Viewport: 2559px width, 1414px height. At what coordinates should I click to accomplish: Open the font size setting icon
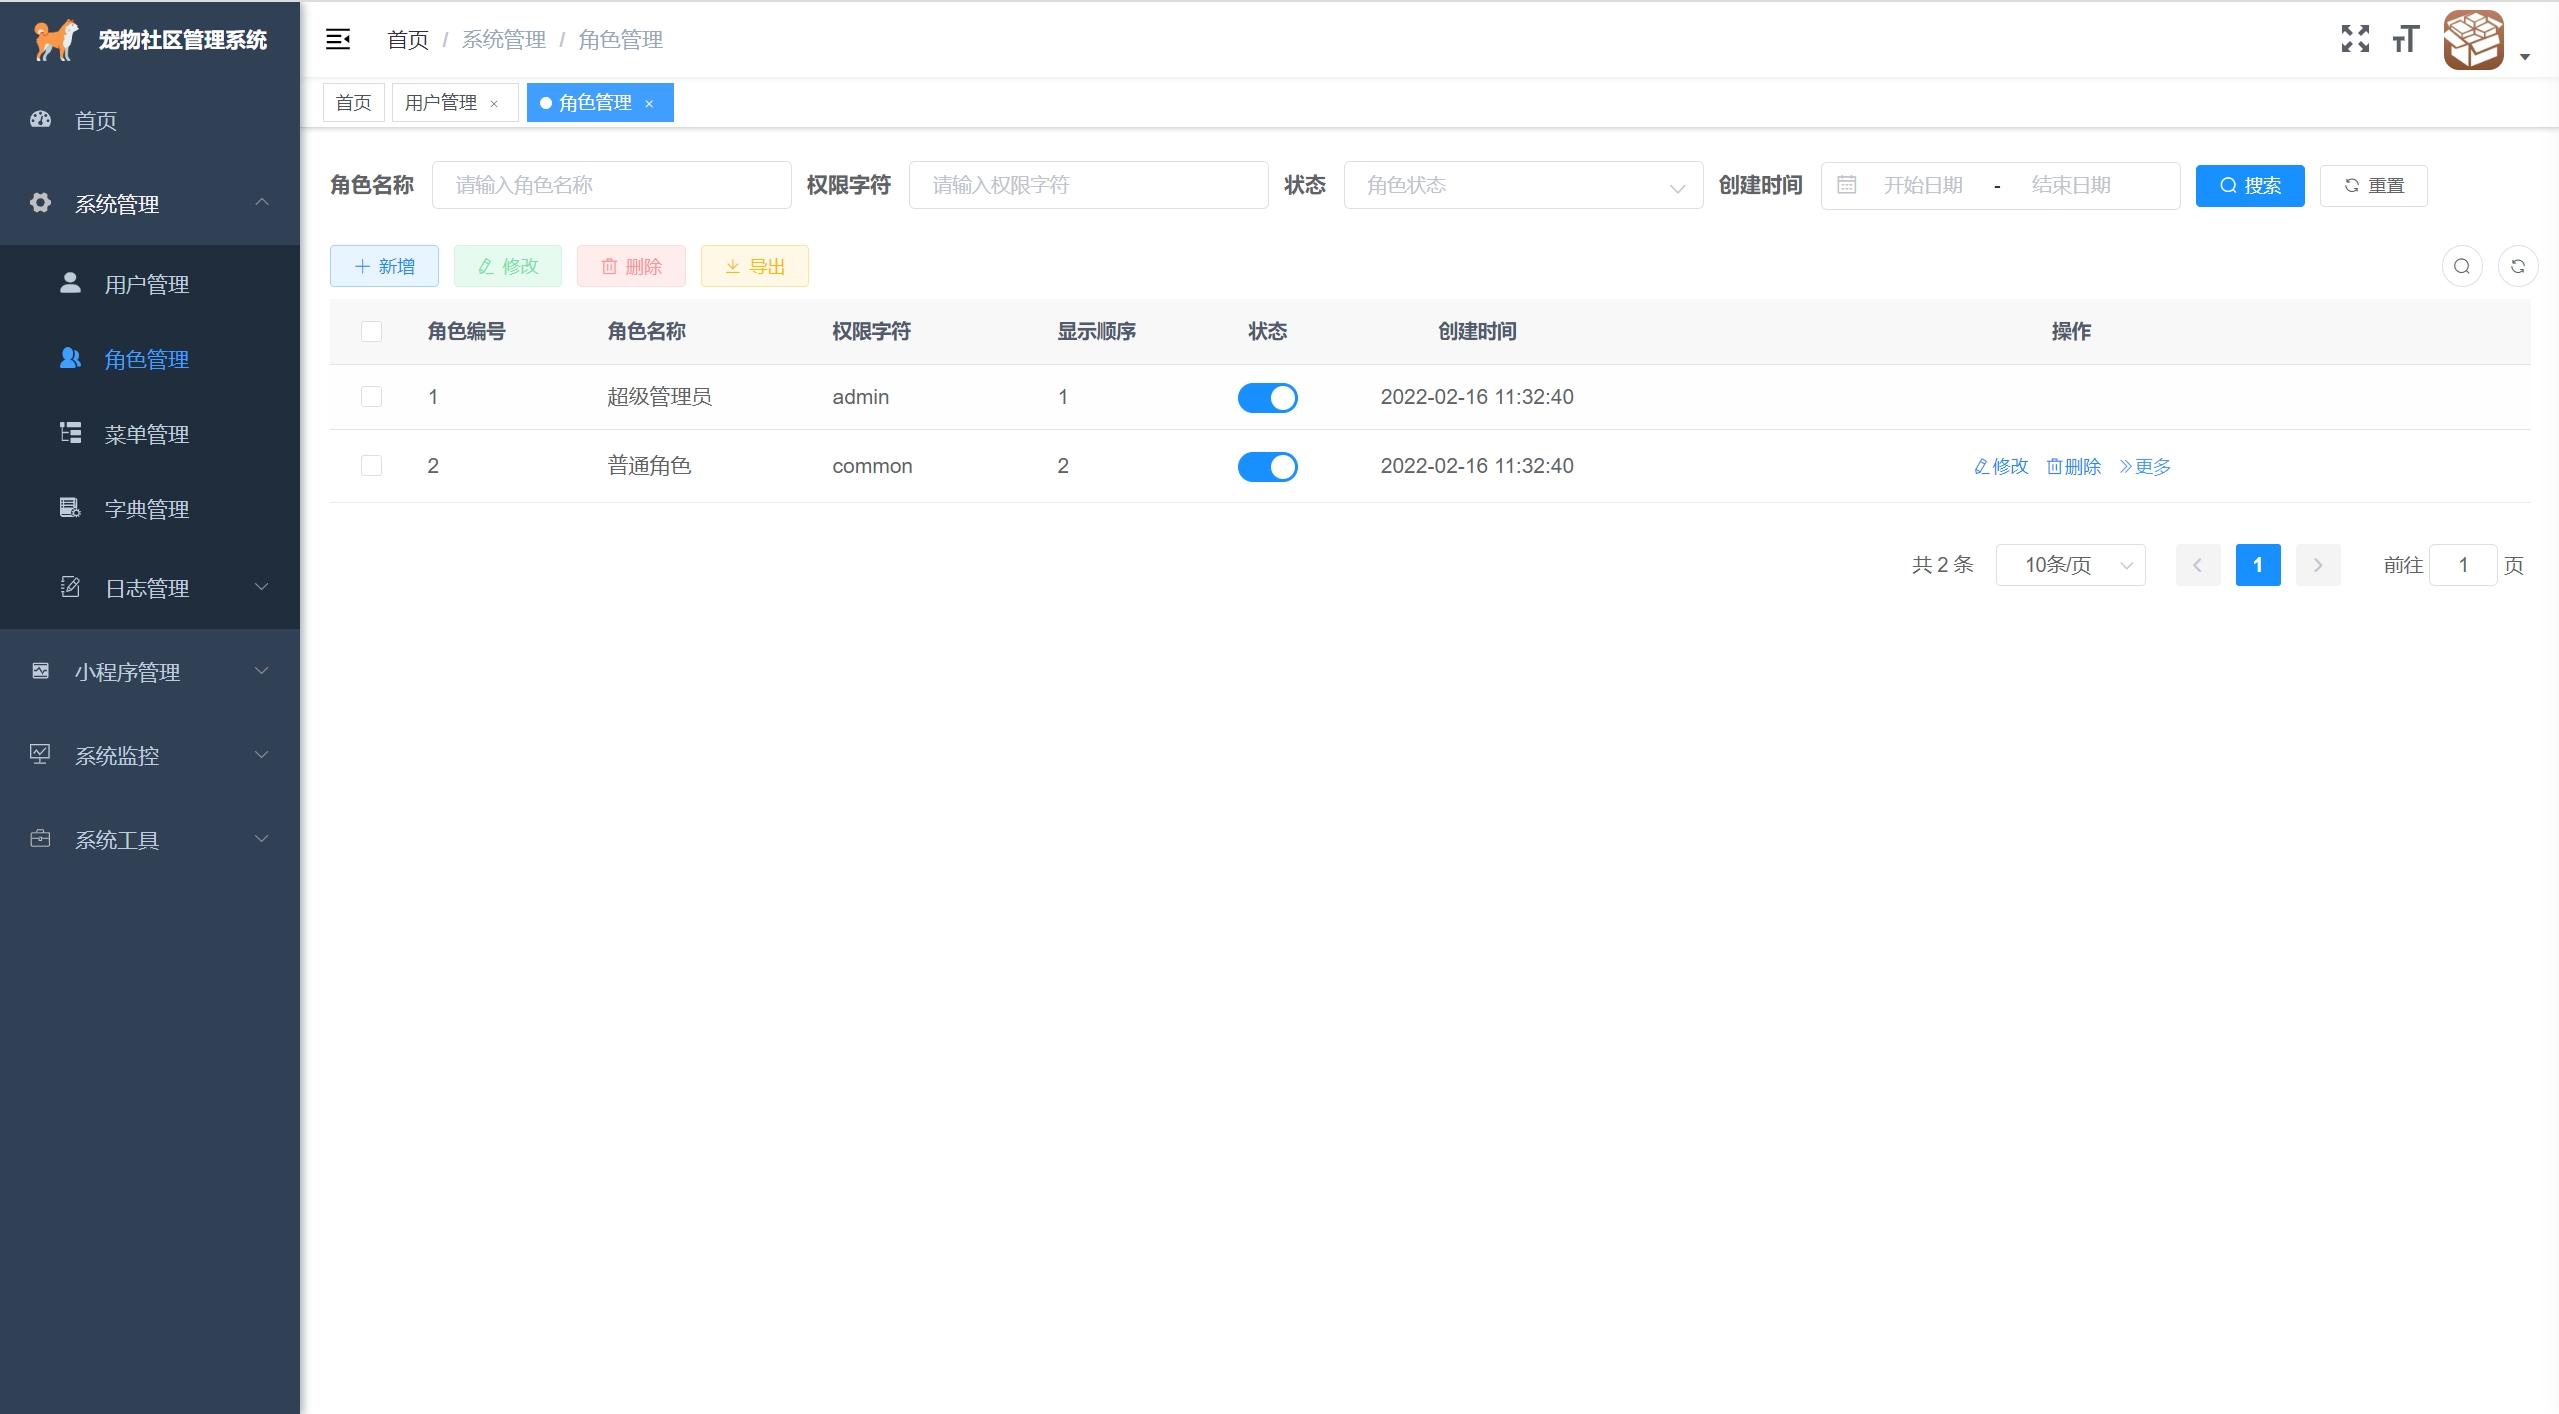point(2405,39)
